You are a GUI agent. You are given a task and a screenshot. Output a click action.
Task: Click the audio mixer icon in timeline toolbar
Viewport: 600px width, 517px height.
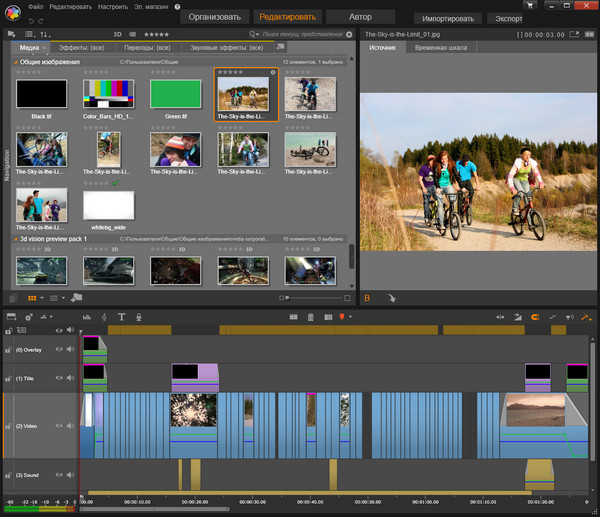tap(86, 317)
